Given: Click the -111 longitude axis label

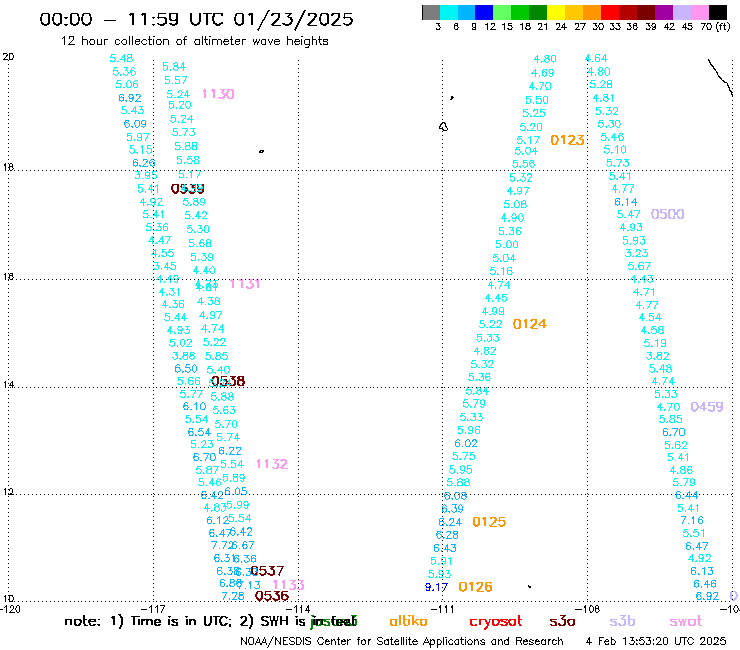Looking at the screenshot, I should click(x=443, y=609).
